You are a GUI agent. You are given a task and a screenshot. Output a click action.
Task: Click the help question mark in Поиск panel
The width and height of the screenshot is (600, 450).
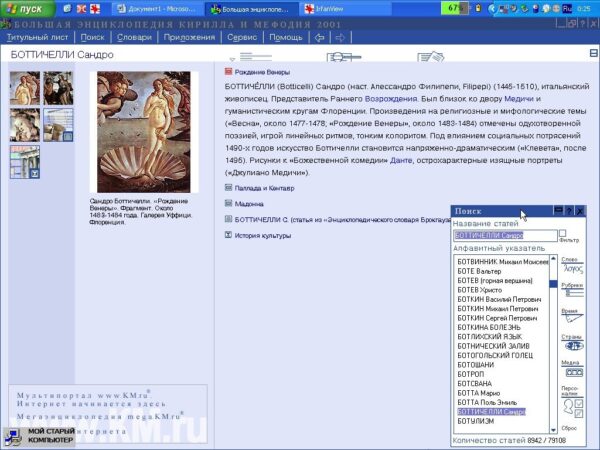[x=569, y=211]
